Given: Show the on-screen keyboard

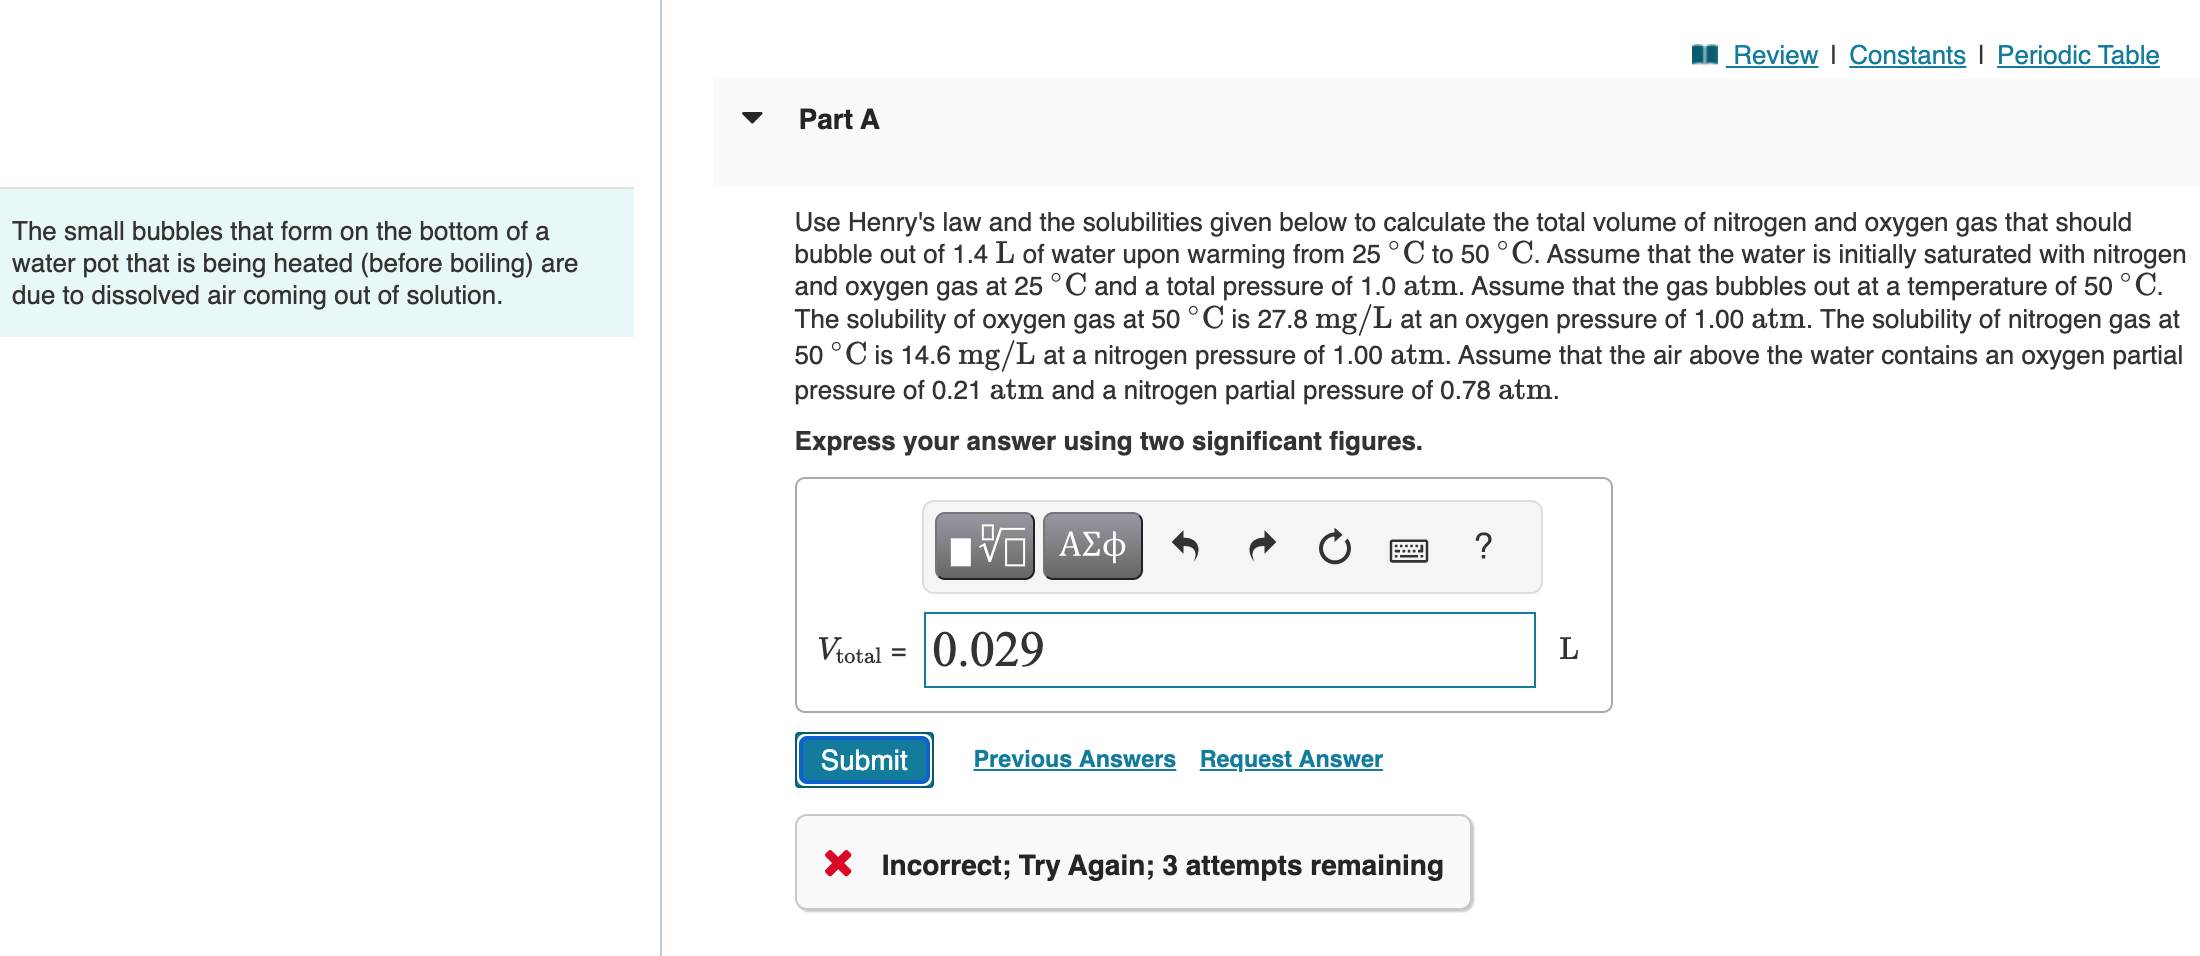Looking at the screenshot, I should (1409, 548).
